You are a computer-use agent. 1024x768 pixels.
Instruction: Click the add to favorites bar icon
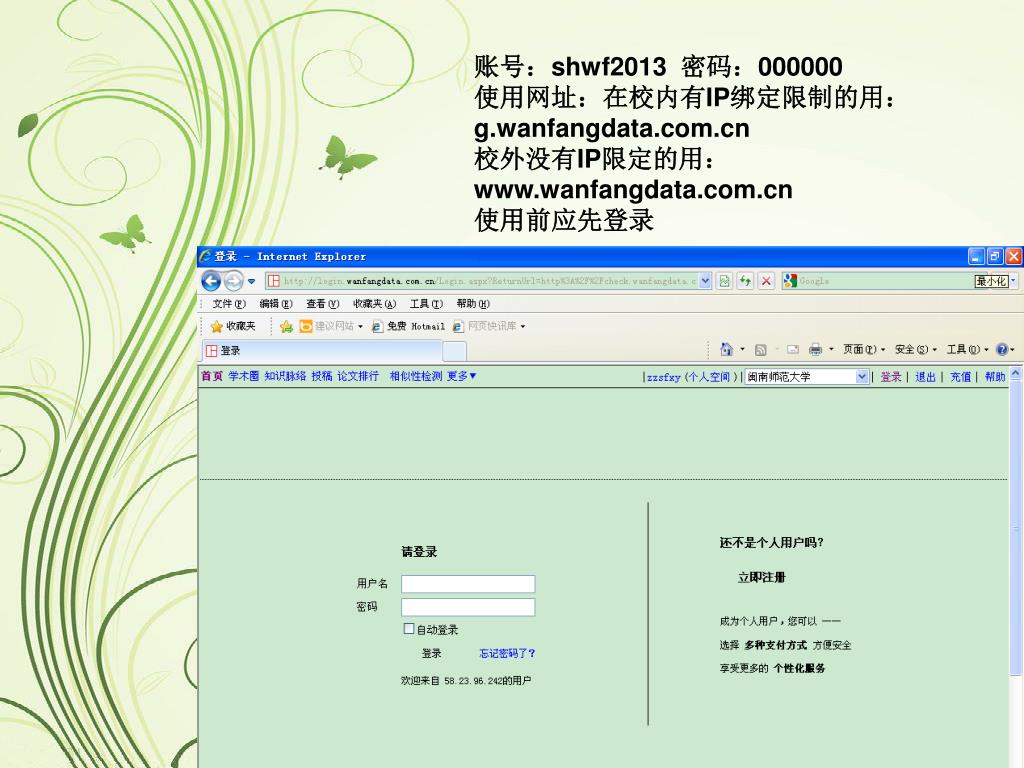pyautogui.click(x=286, y=326)
